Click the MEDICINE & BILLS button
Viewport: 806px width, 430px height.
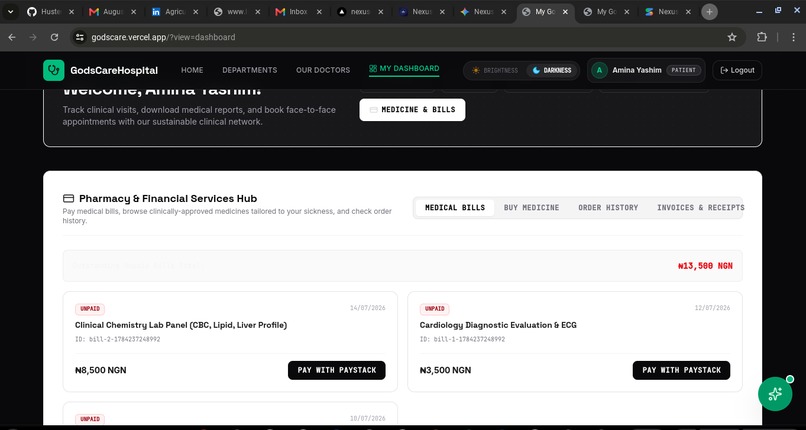click(x=412, y=110)
